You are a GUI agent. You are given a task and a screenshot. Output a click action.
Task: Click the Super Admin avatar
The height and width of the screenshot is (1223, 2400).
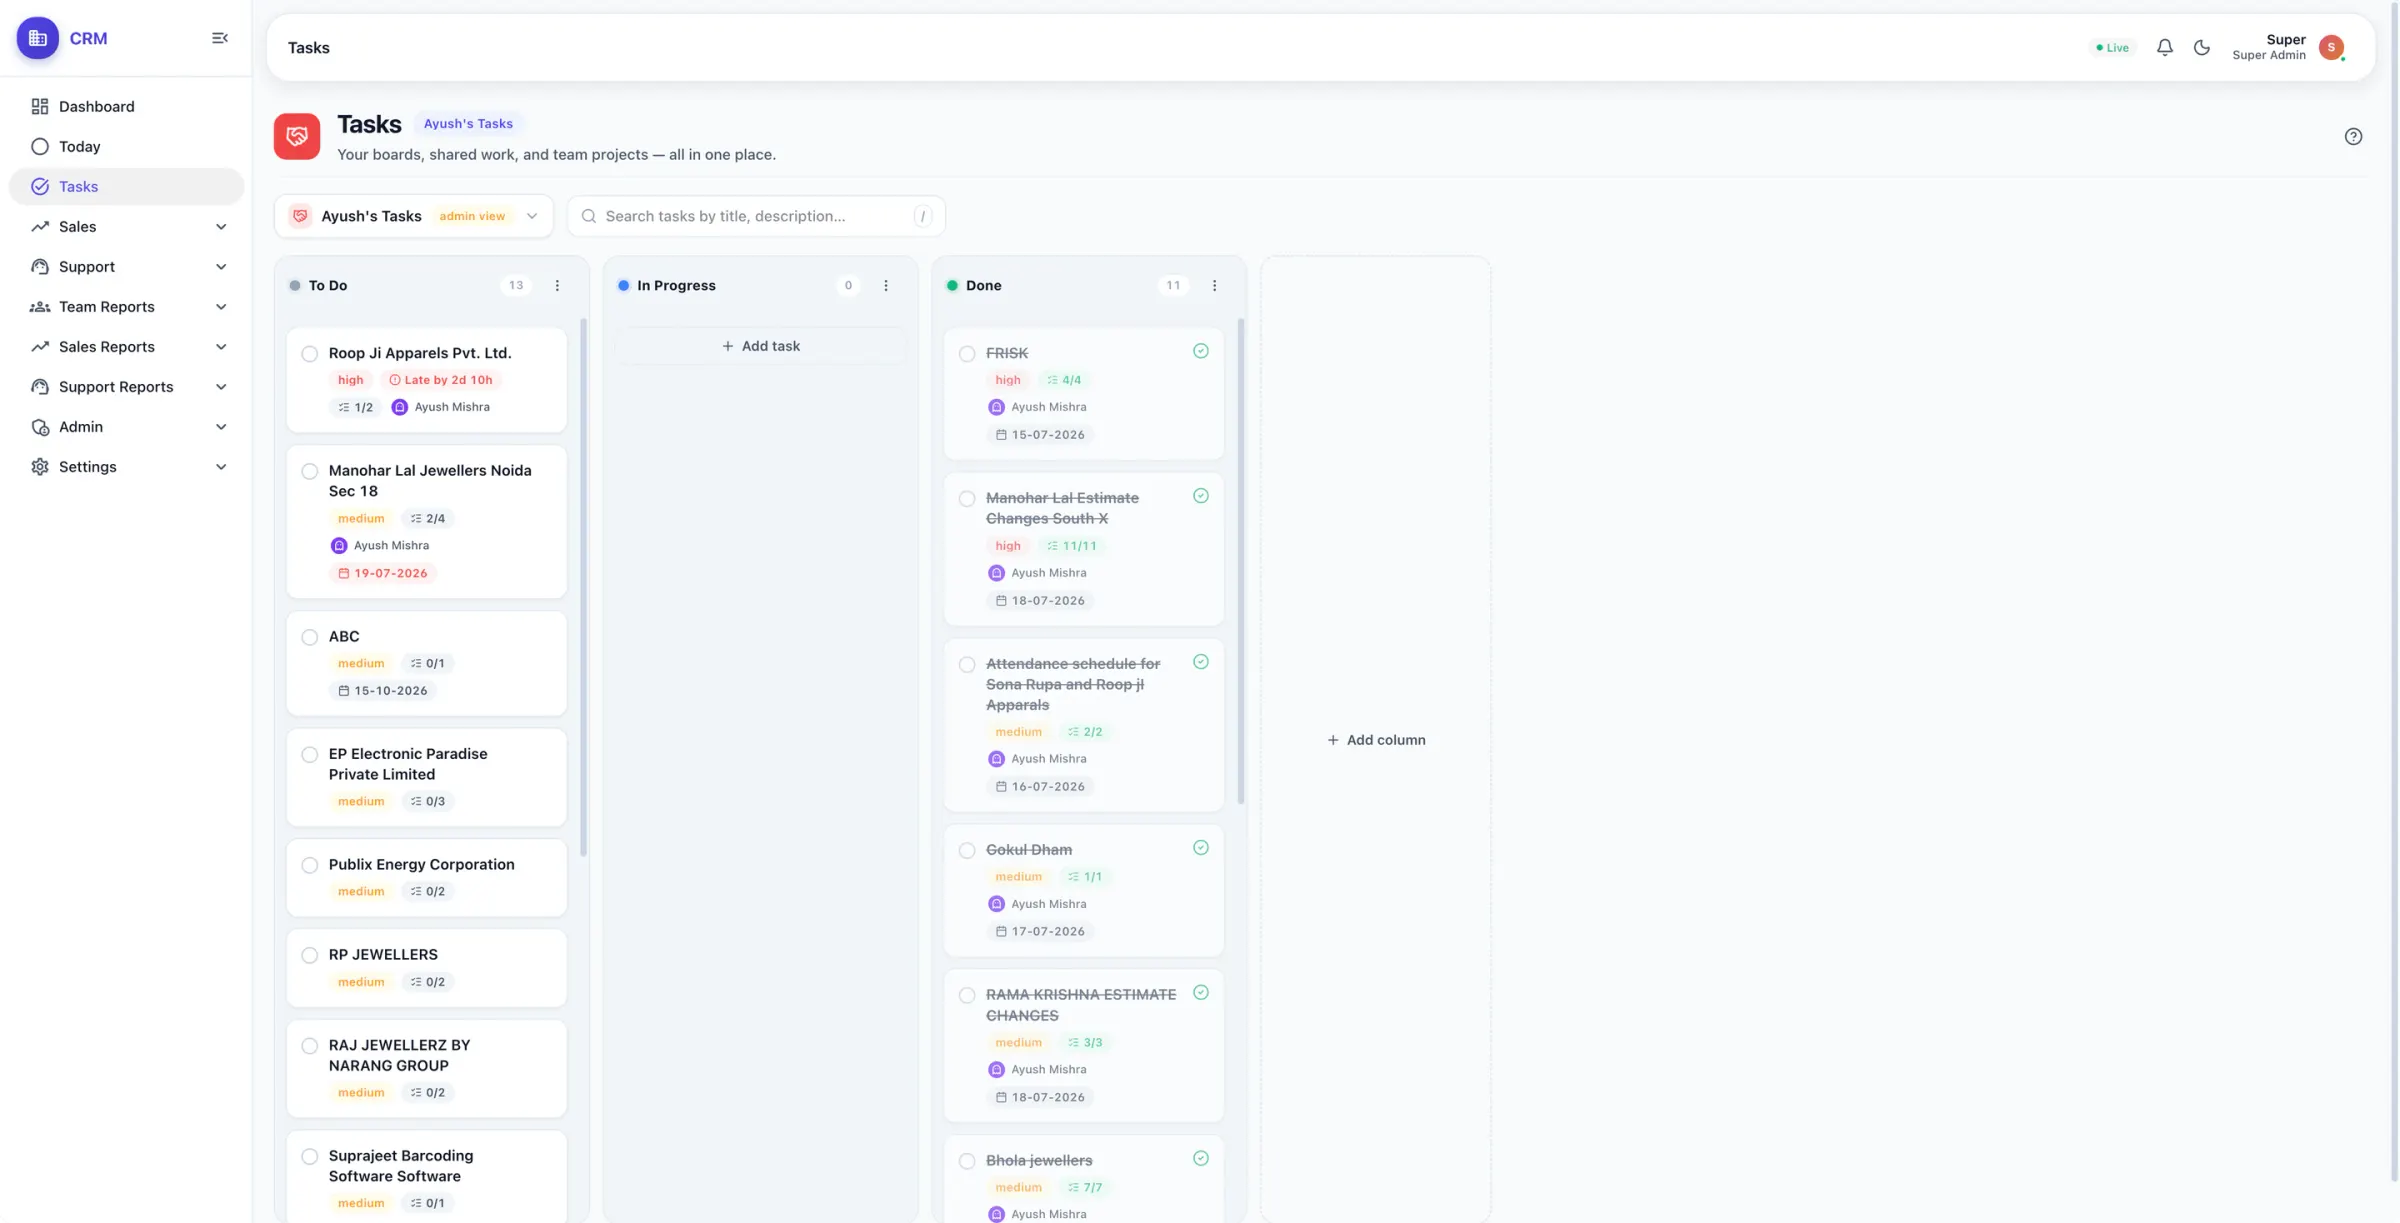pos(2331,47)
